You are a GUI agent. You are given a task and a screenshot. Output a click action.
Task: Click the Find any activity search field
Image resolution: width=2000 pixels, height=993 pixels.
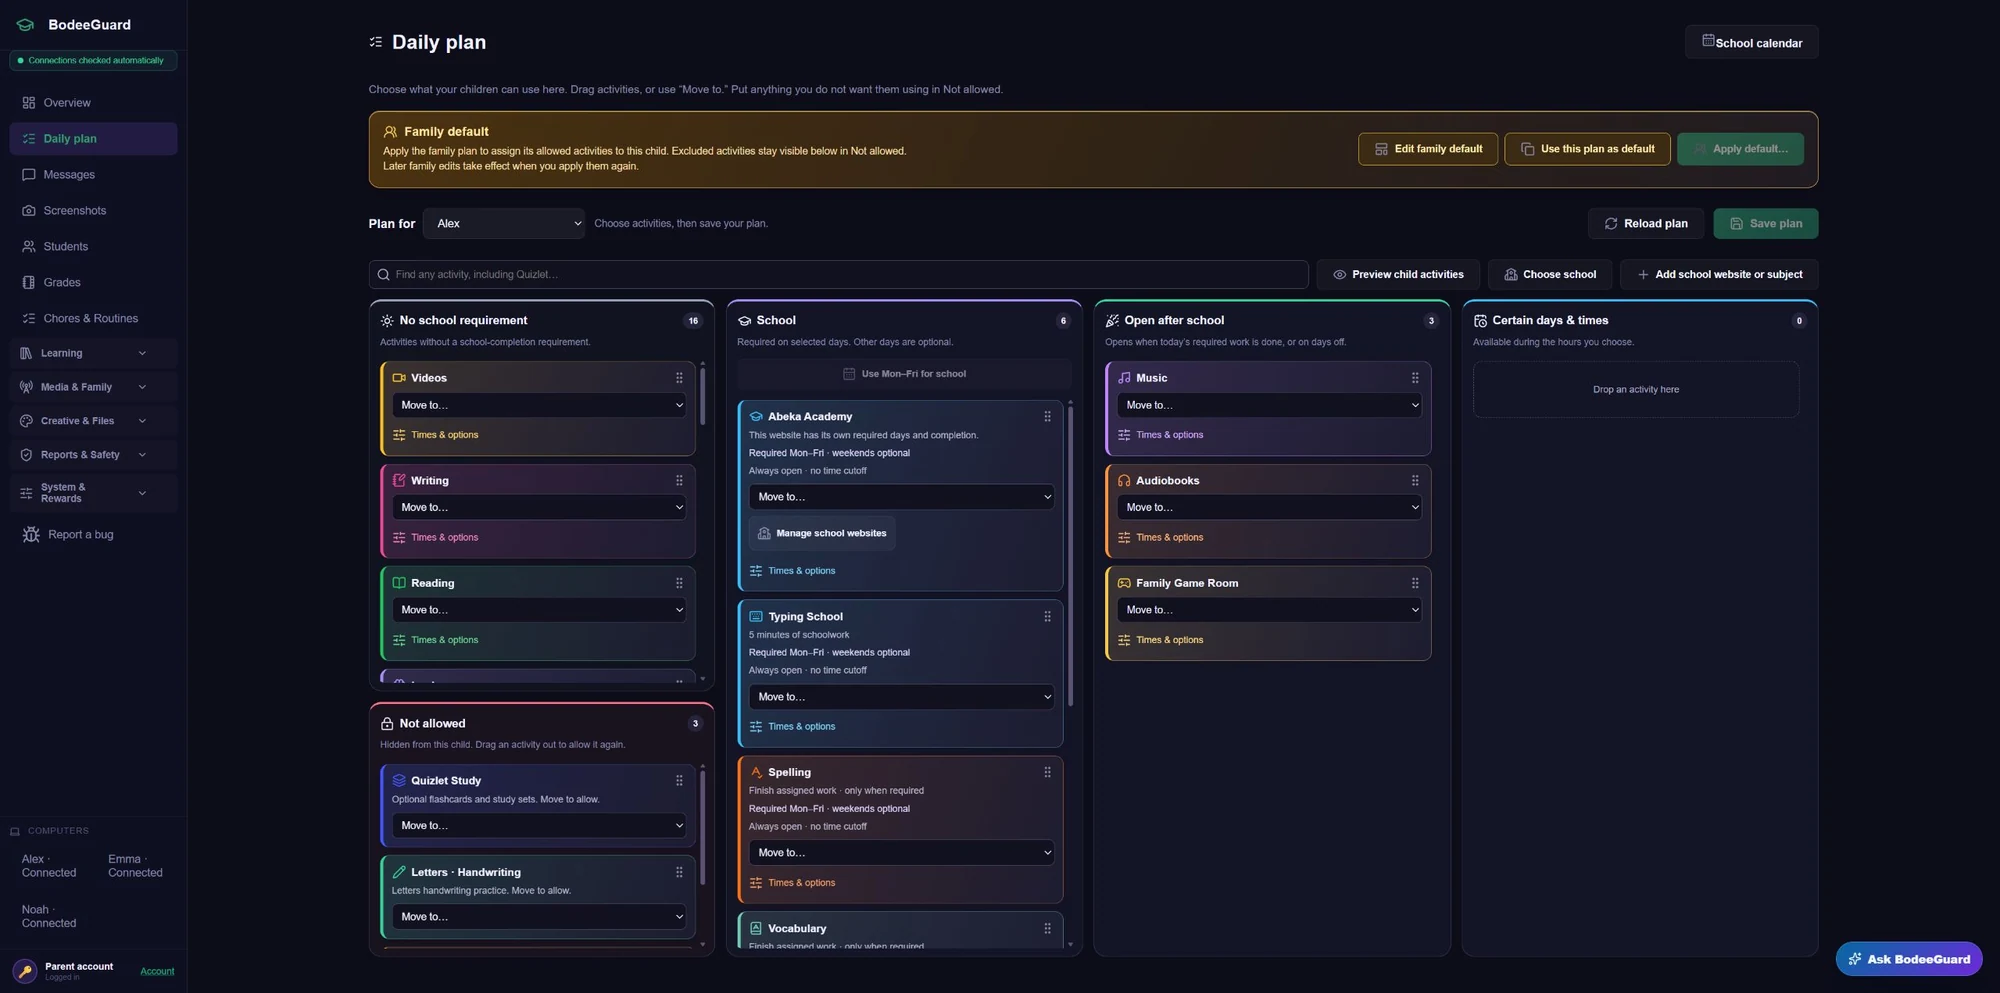(839, 275)
